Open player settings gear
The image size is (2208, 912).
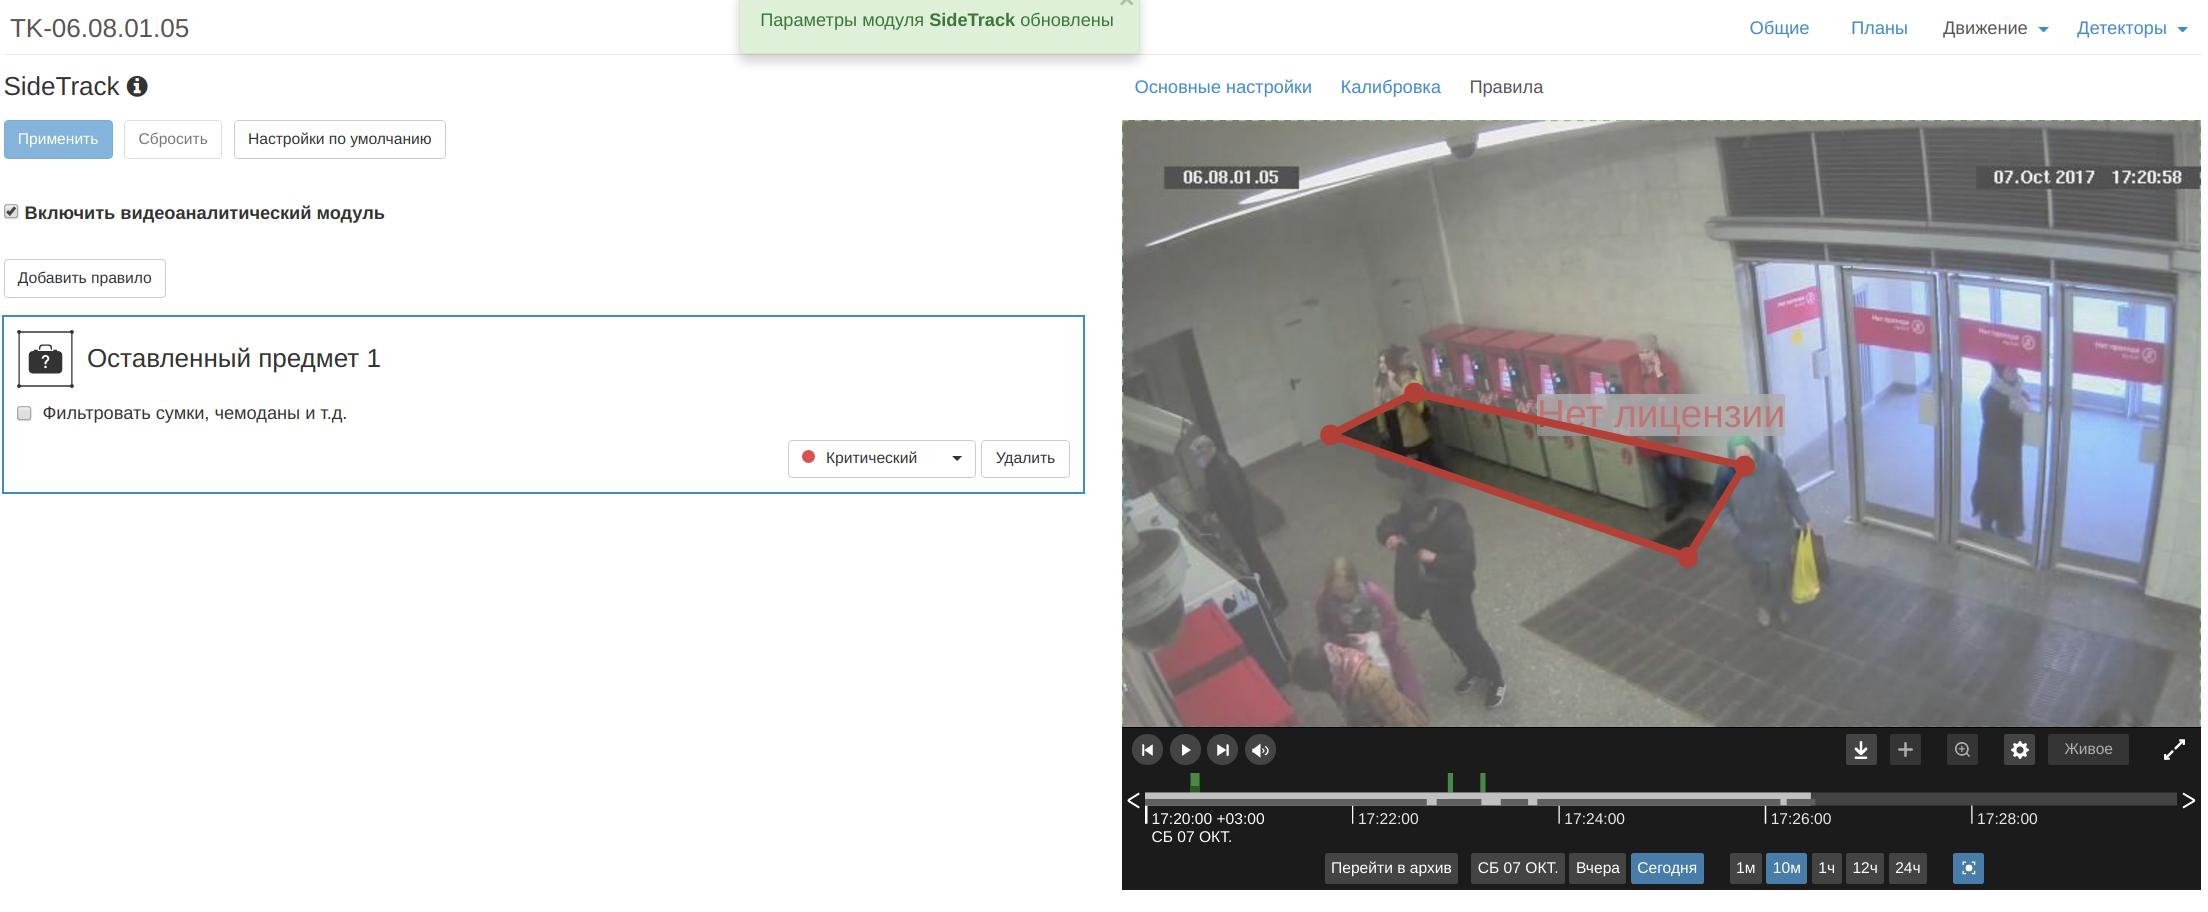click(x=2020, y=750)
